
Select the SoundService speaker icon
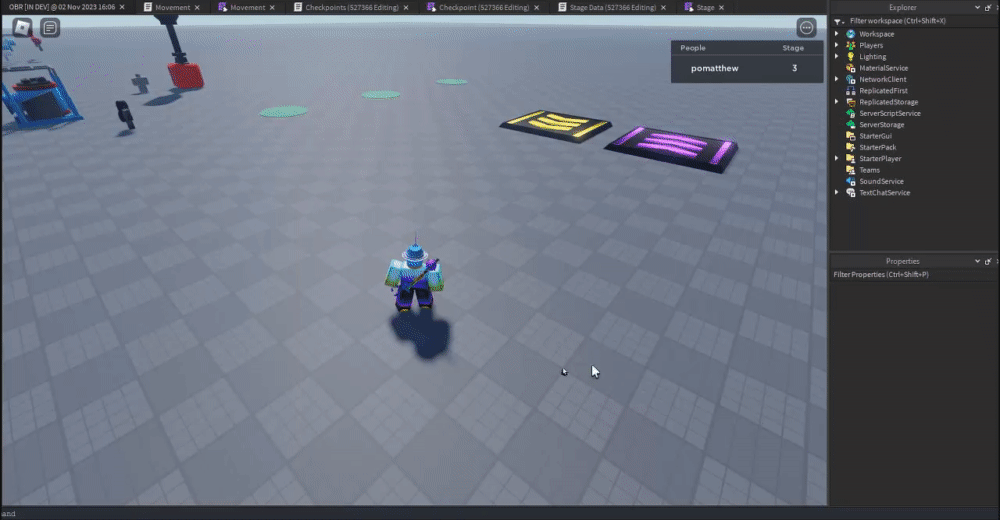(851, 181)
